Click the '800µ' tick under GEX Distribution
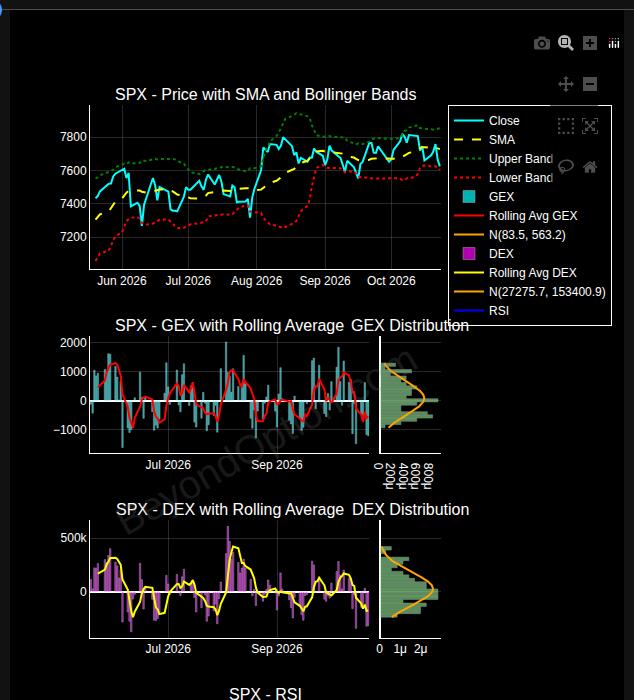634x700 pixels. pos(428,476)
